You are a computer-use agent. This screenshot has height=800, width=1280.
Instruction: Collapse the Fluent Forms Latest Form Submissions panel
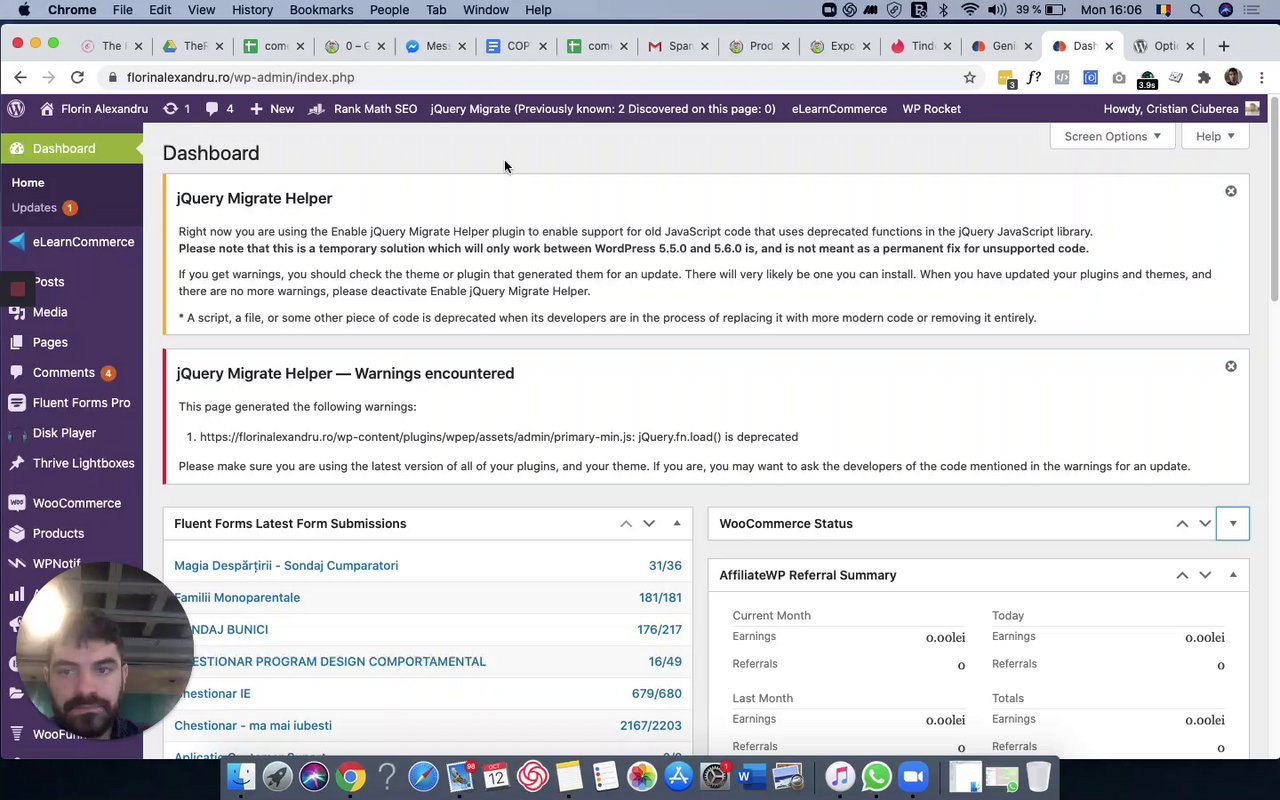click(x=677, y=523)
